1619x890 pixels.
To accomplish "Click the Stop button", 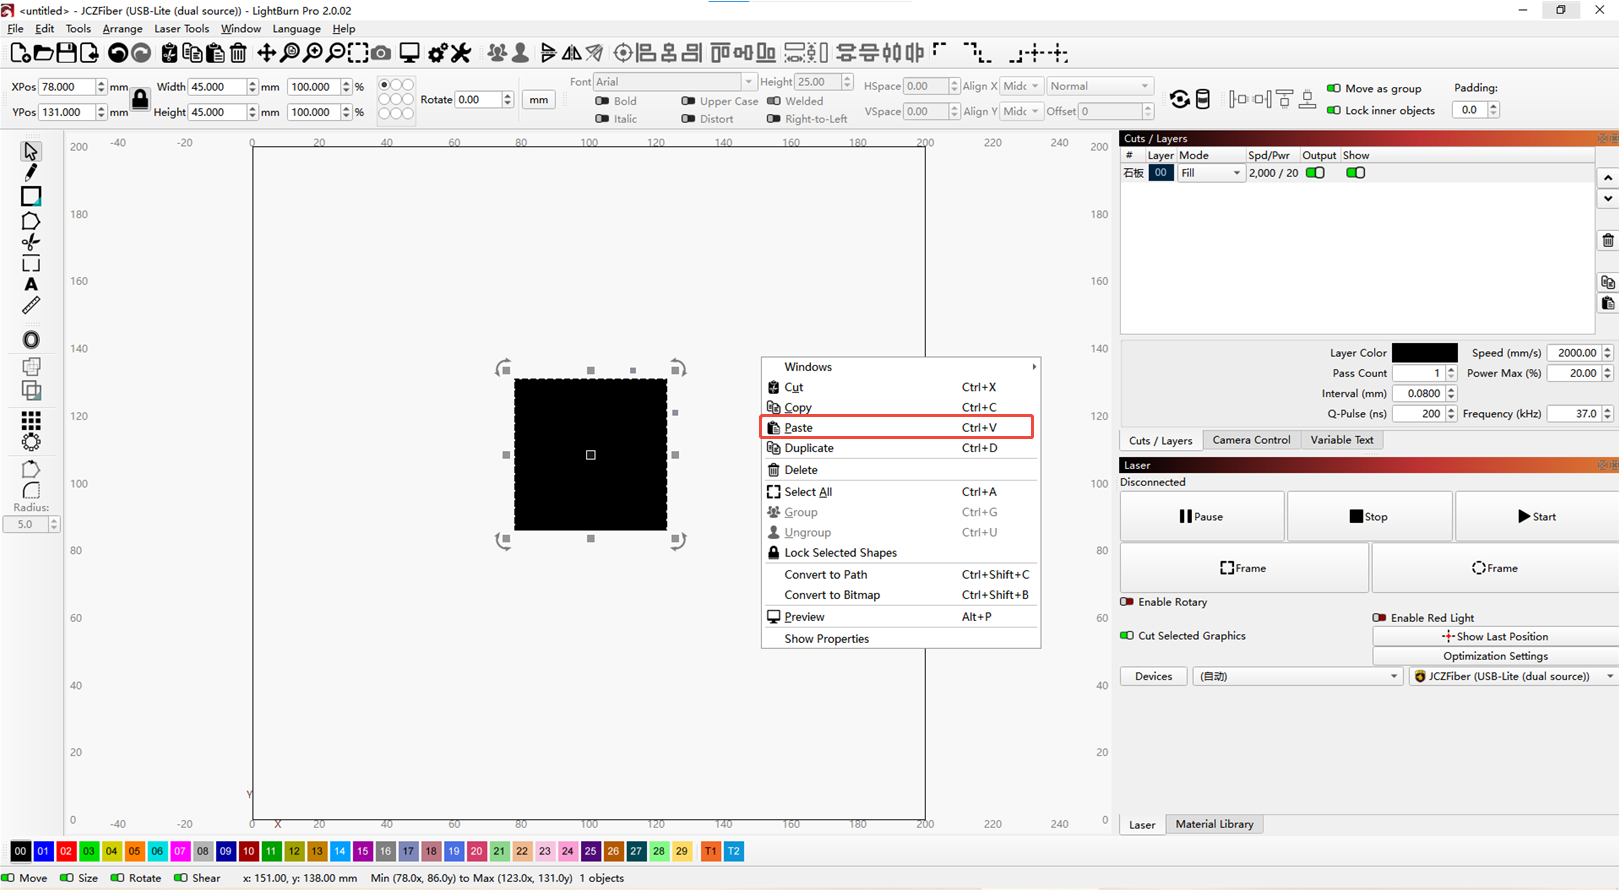I will pyautogui.click(x=1369, y=517).
